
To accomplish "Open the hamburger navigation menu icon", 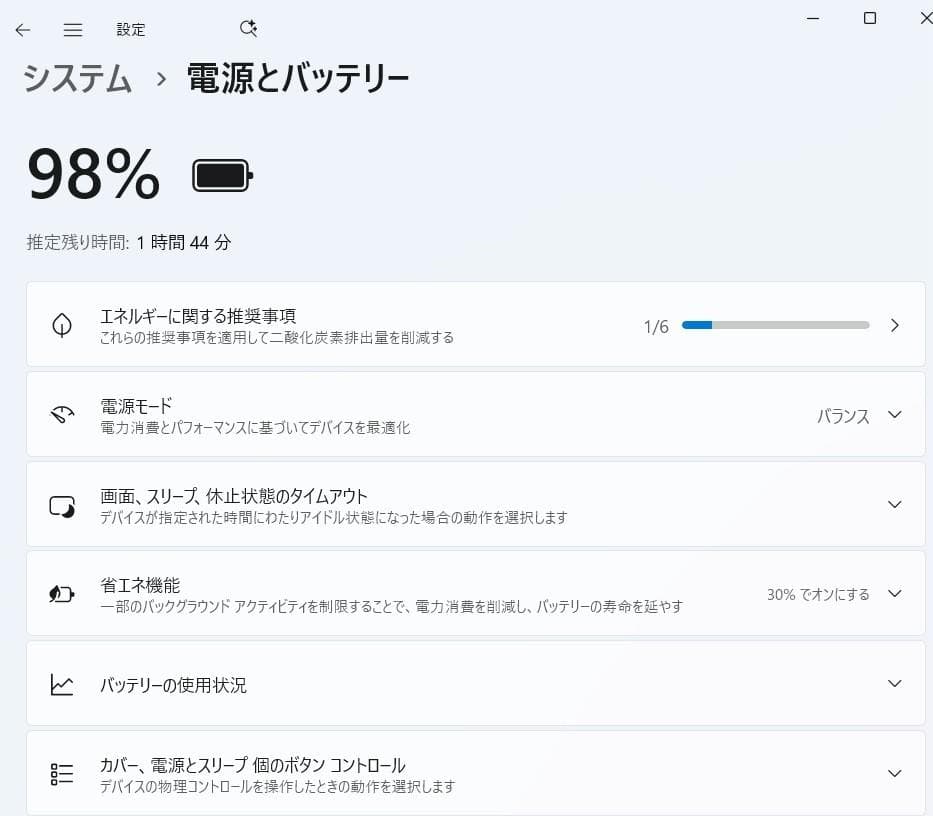I will point(72,29).
